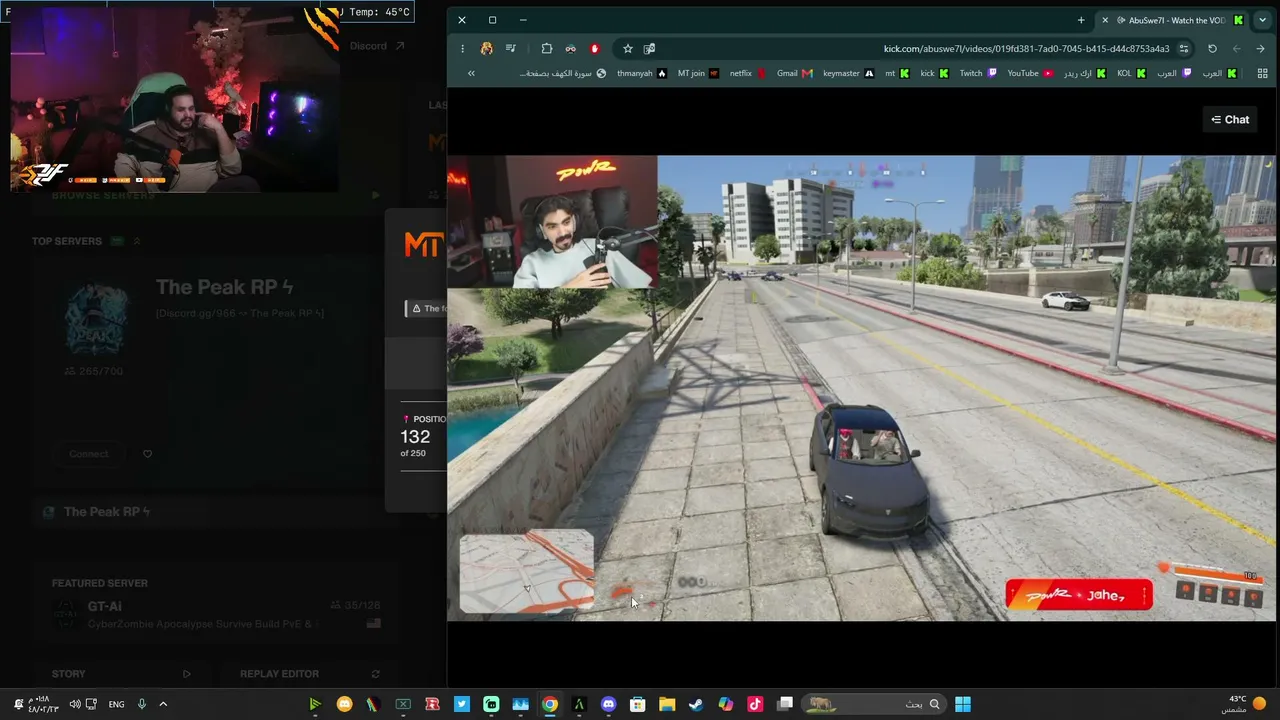1280x720 pixels.
Task: Open a new Chrome tab
Action: [1081, 20]
